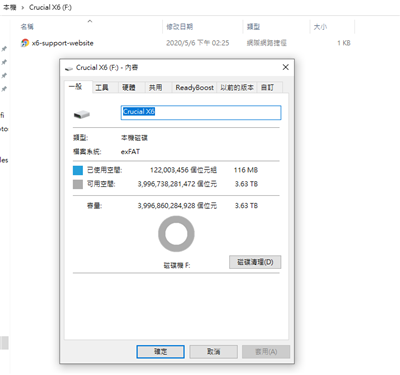Click the 本機 breadcrumb in address bar
Viewport: 400px width, 375px height.
click(10, 7)
